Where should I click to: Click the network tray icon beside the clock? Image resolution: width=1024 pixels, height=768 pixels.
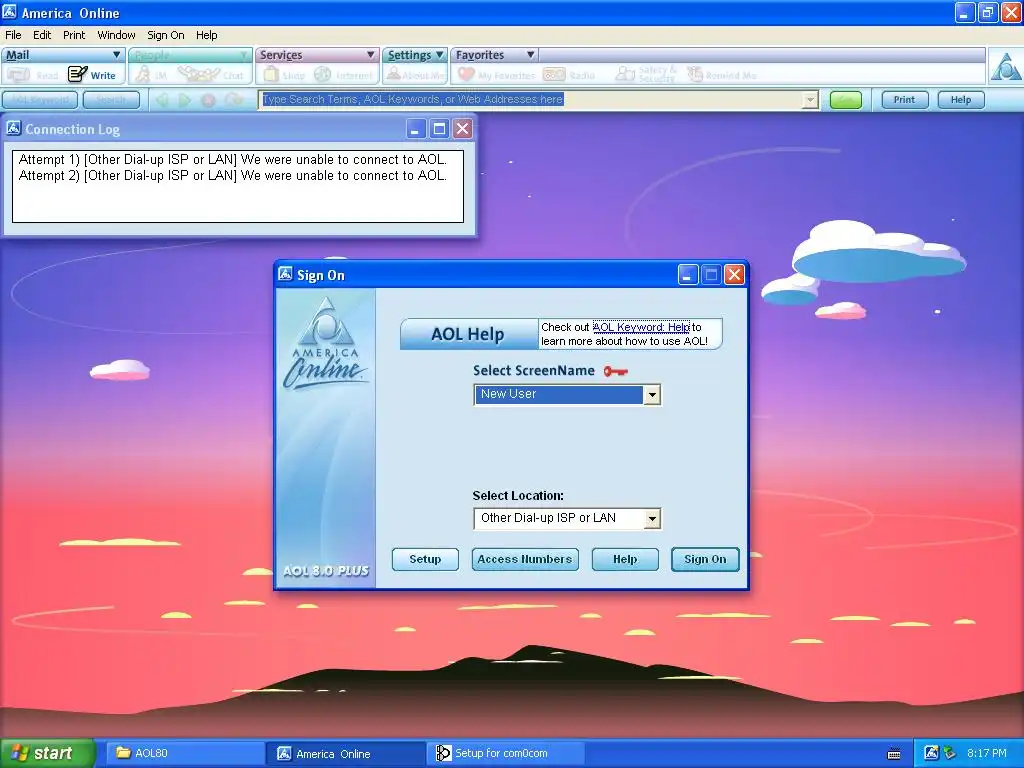(x=949, y=753)
